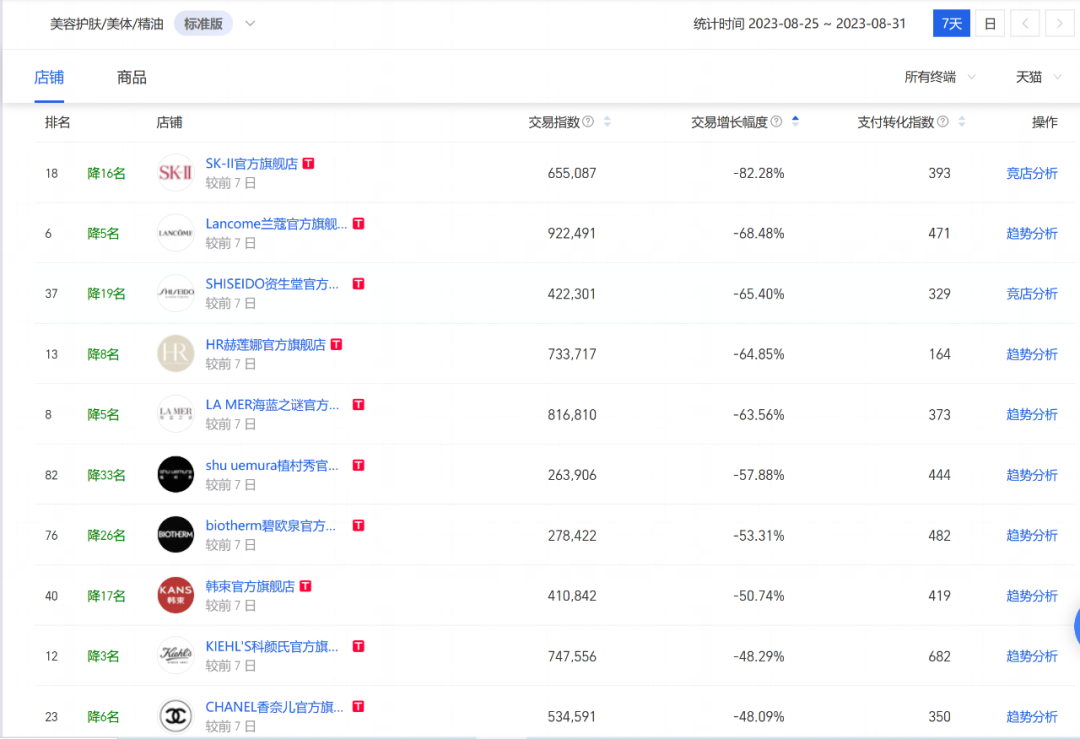Click the 美容护肤/美体/精油 category label
1080x739 pixels.
point(107,23)
